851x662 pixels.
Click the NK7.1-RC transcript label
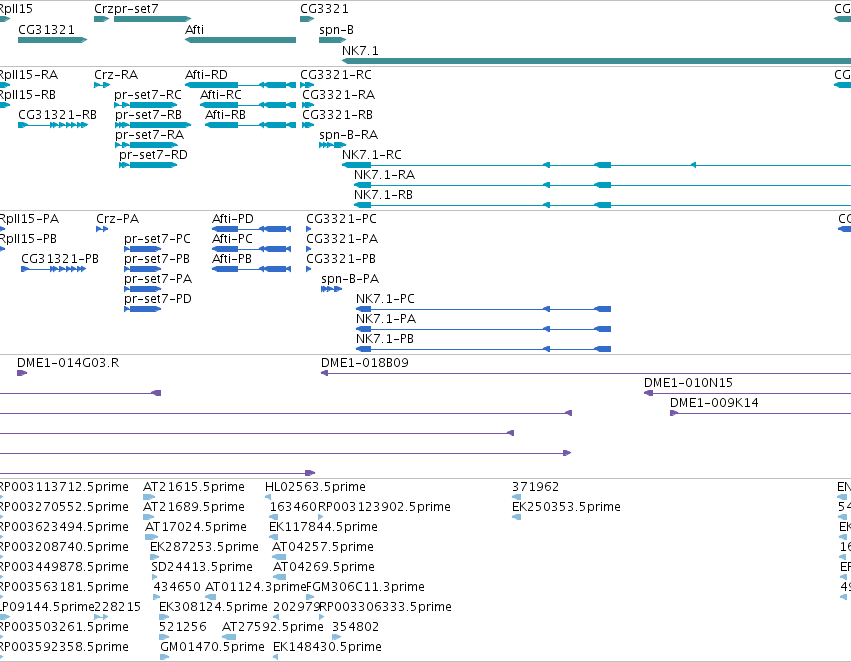point(372,155)
